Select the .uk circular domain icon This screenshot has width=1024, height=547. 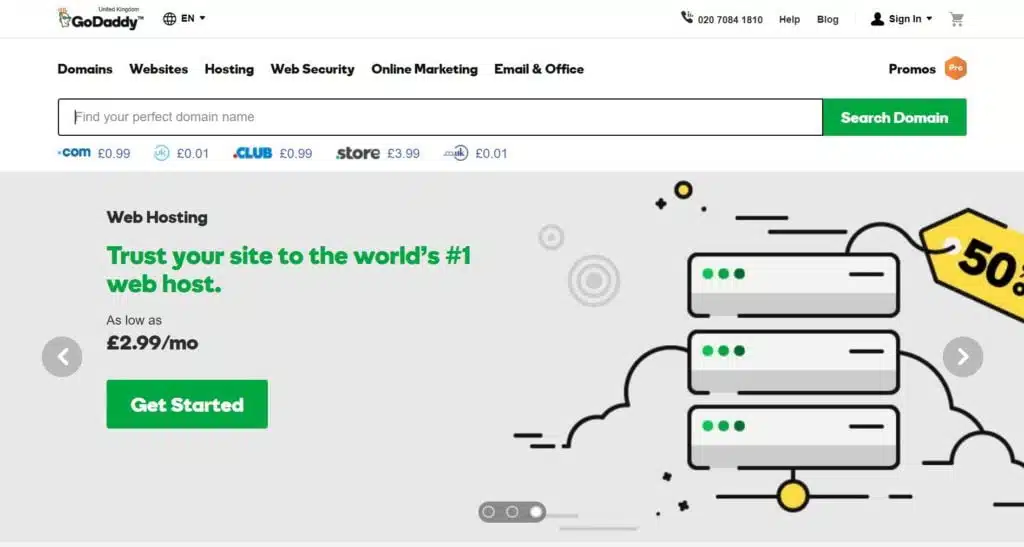tap(161, 153)
